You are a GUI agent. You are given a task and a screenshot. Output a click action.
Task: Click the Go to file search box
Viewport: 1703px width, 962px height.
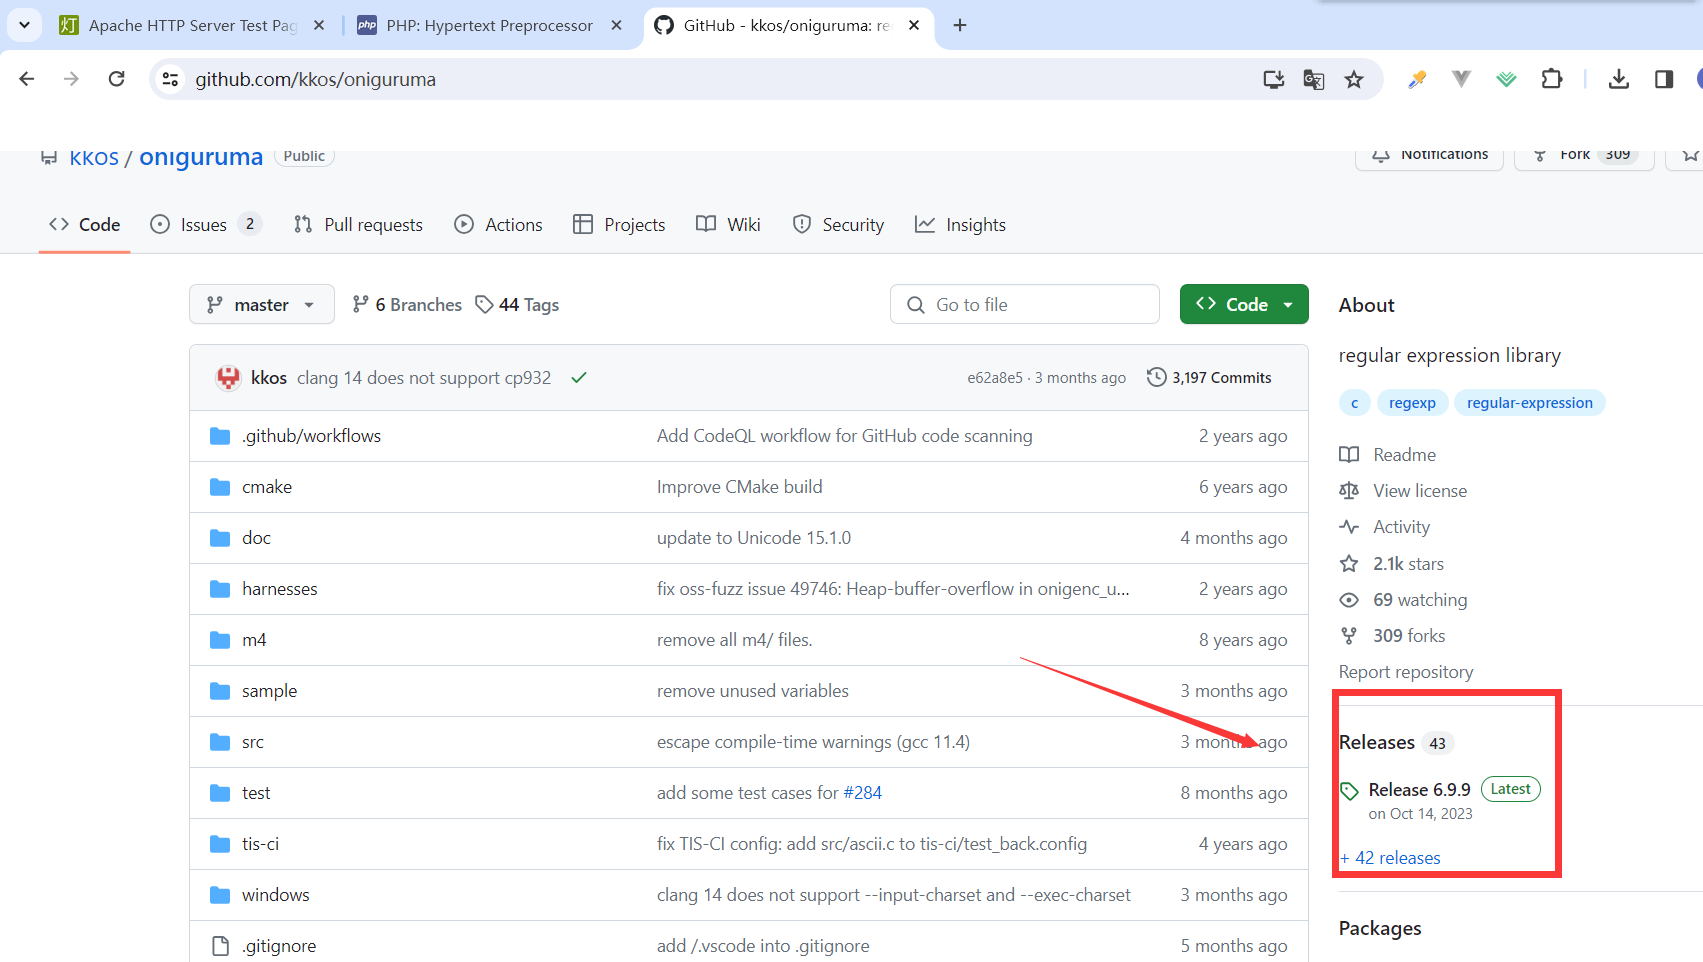1025,305
